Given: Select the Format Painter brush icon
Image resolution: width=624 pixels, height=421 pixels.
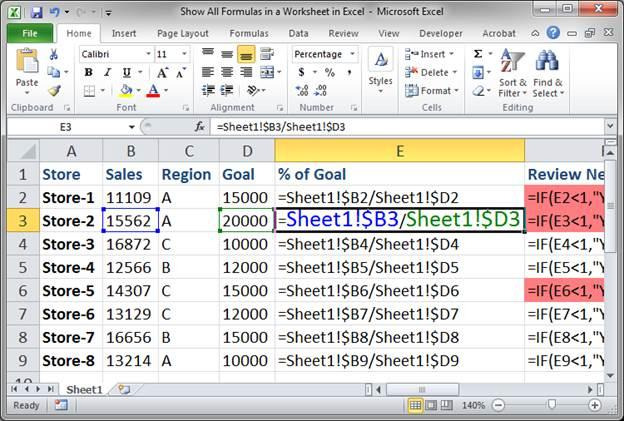Looking at the screenshot, I should tap(55, 91).
